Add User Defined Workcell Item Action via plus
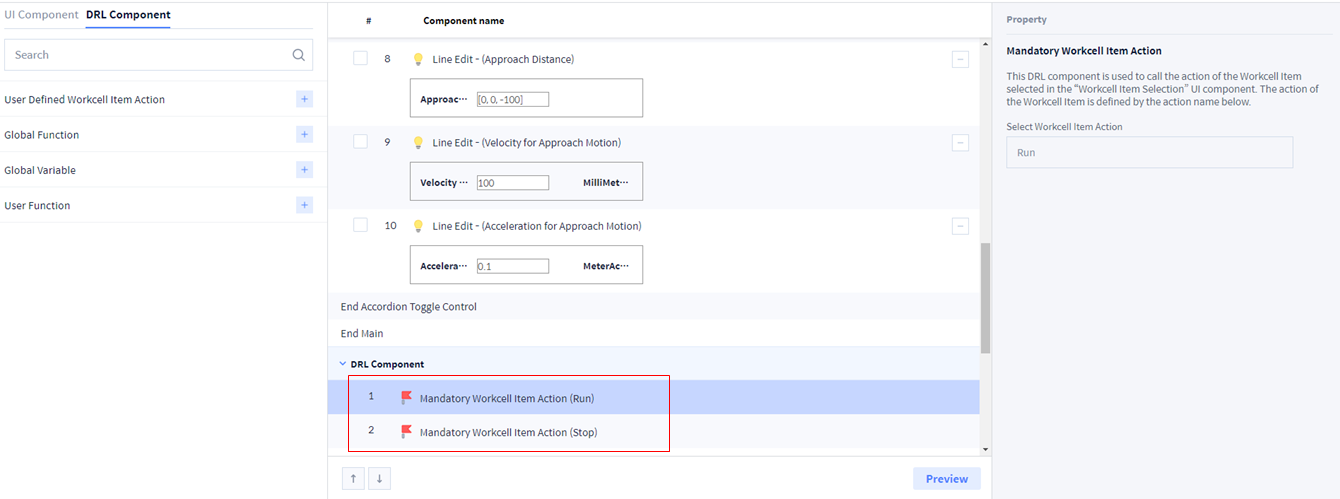 [304, 99]
